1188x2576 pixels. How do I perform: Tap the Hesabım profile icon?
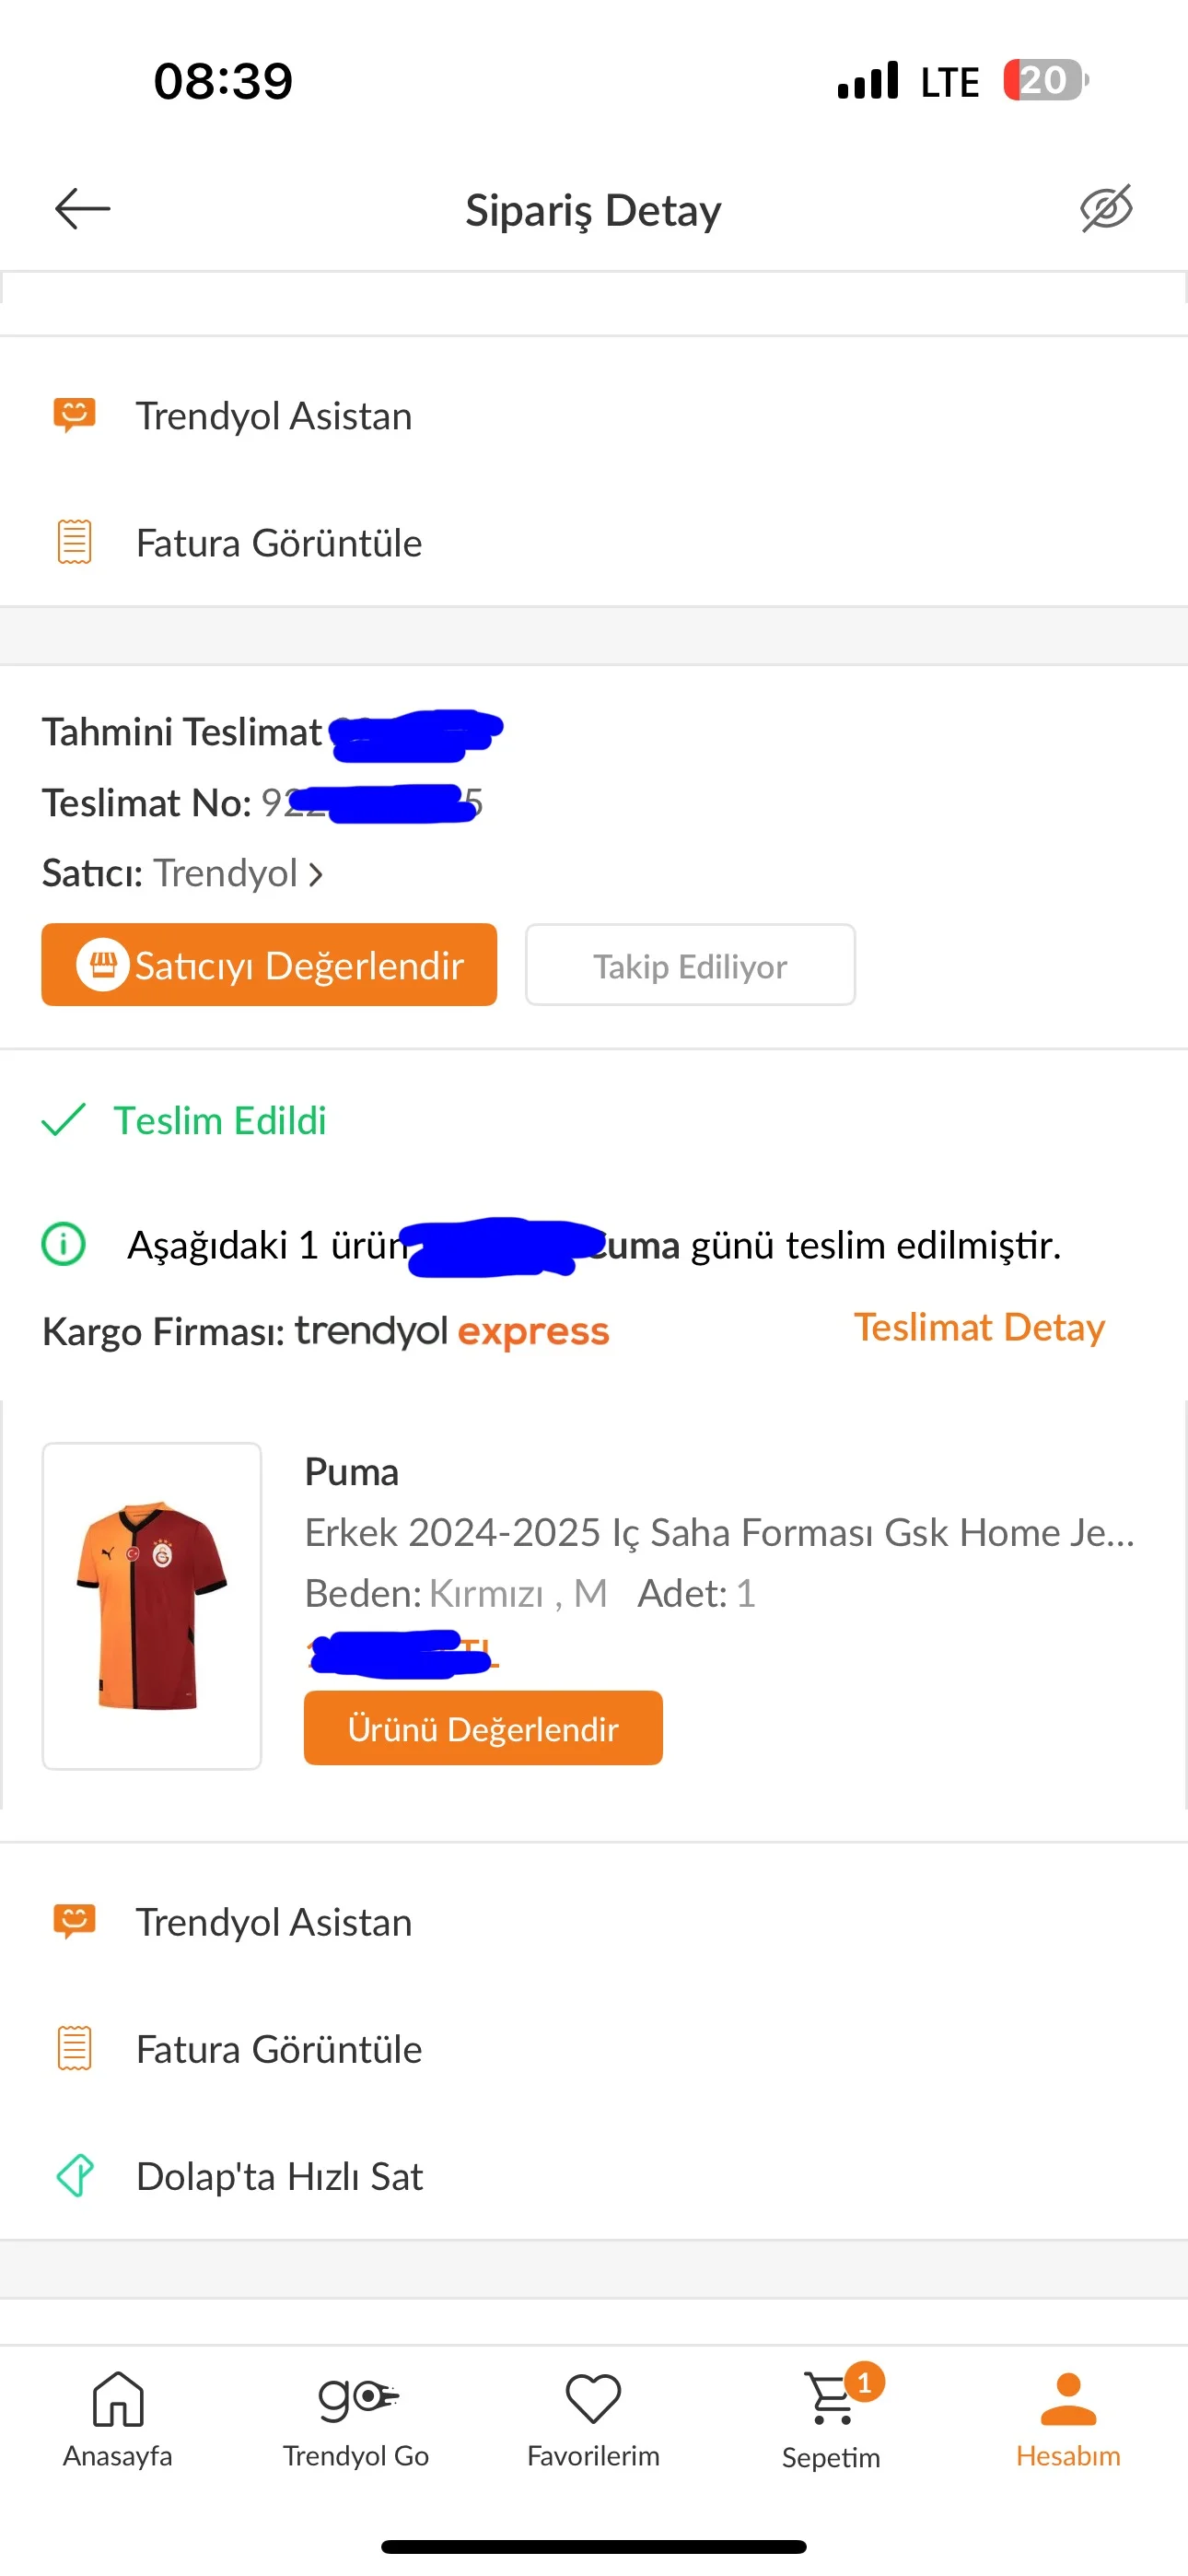[x=1068, y=2400]
